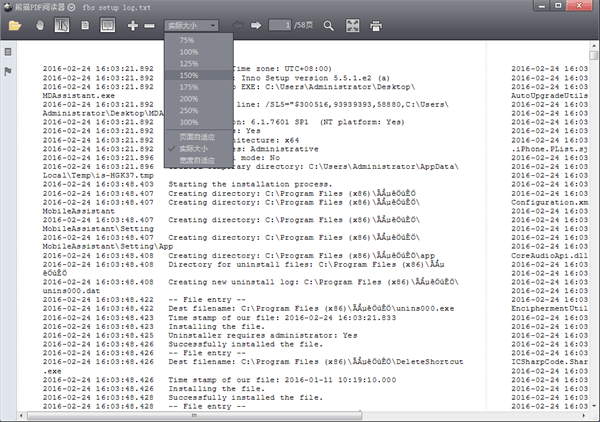Open the outline list panel in sidebar
Image resolution: width=600 pixels, height=422 pixels.
point(8,50)
